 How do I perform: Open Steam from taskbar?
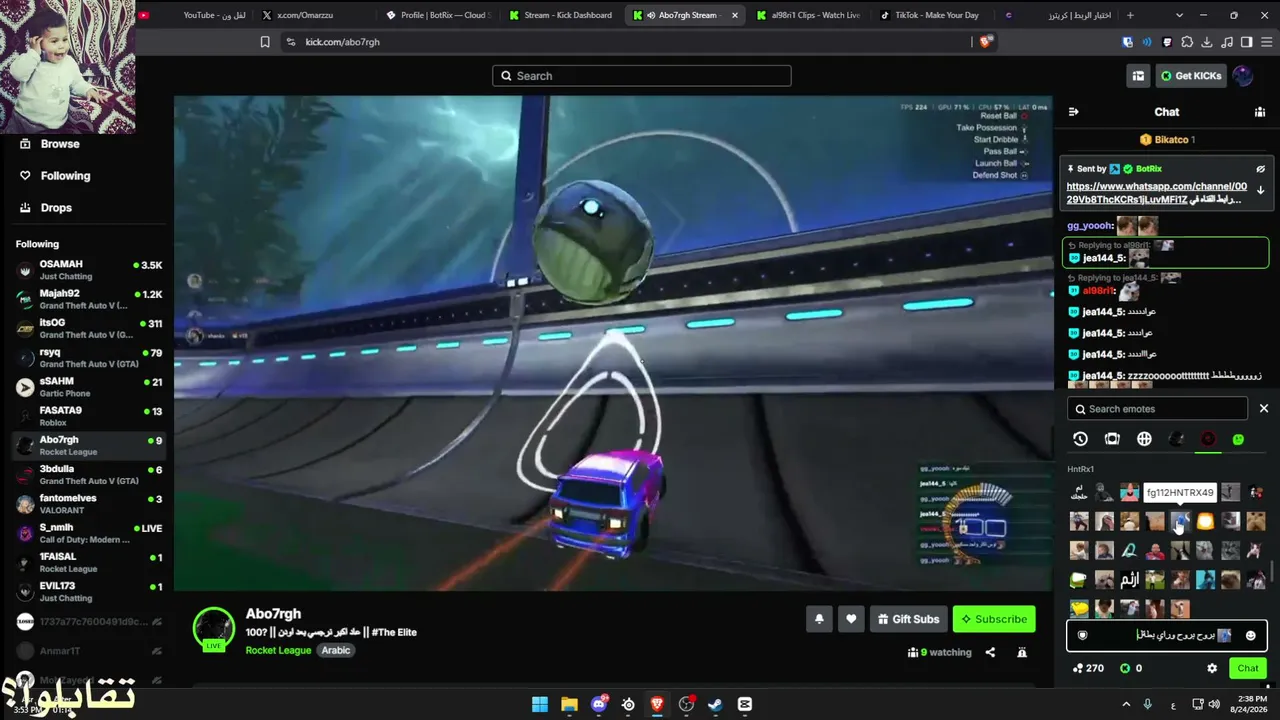pos(715,704)
